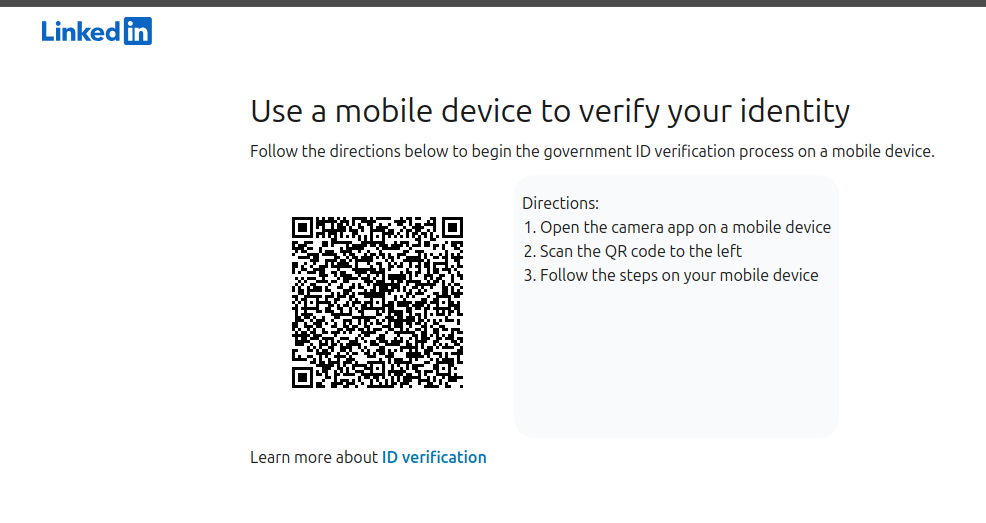Open the ID verification link
This screenshot has height=523, width=986.
(434, 457)
